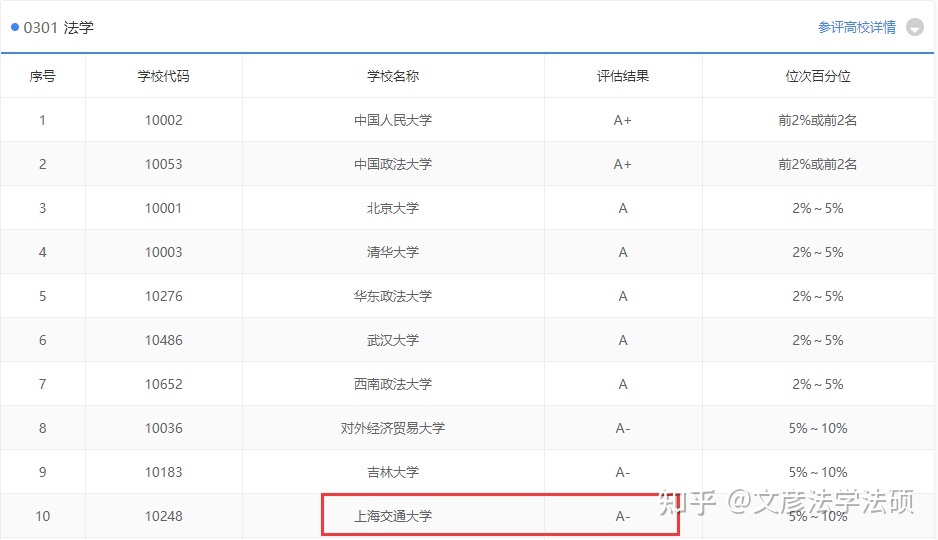Screen dimensions: 938x540
Task: Select school name 上海交通大学
Action: (x=393, y=516)
